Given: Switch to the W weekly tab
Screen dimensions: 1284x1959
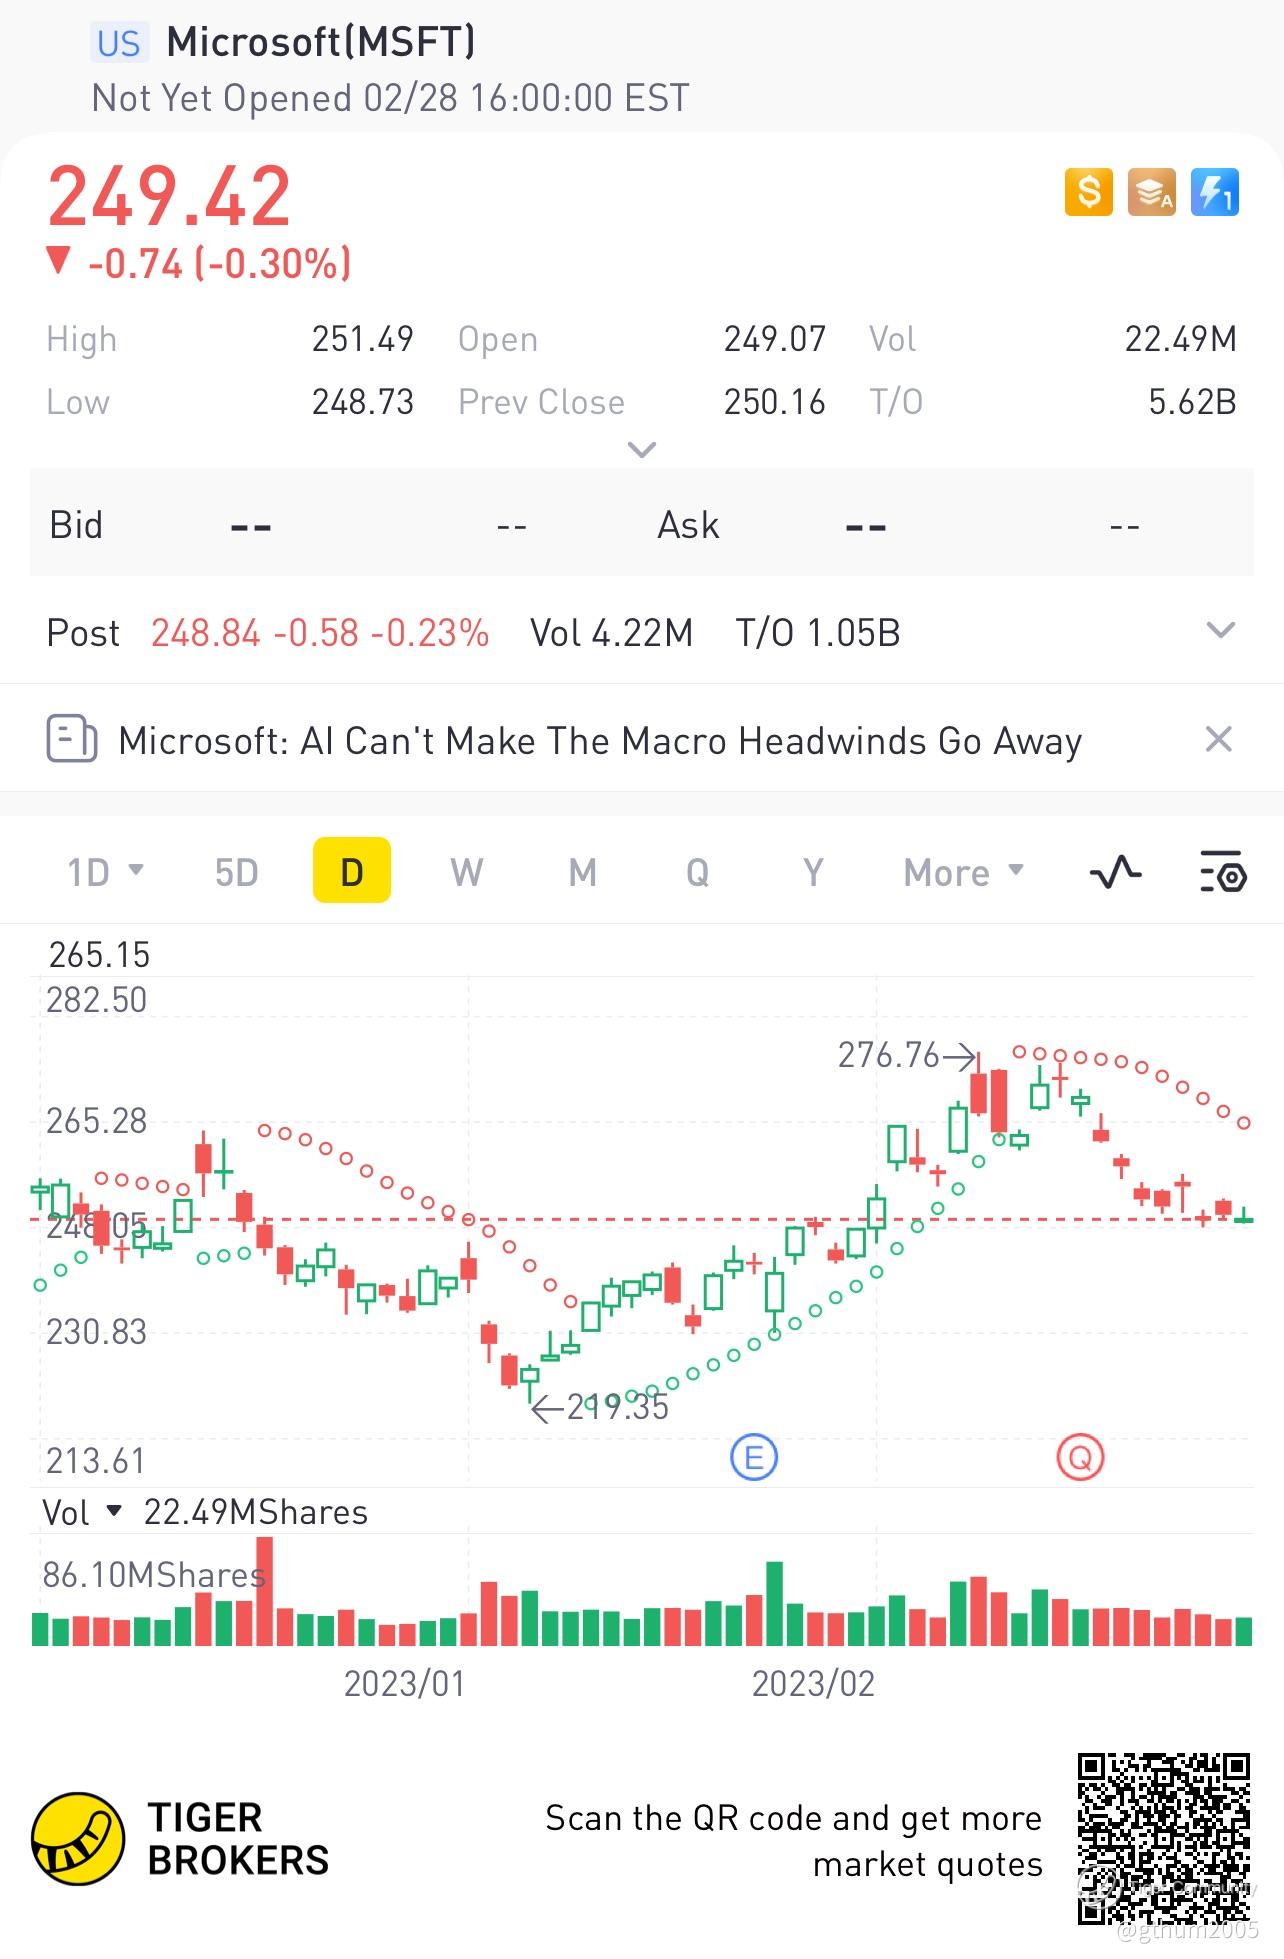Looking at the screenshot, I should click(x=467, y=872).
